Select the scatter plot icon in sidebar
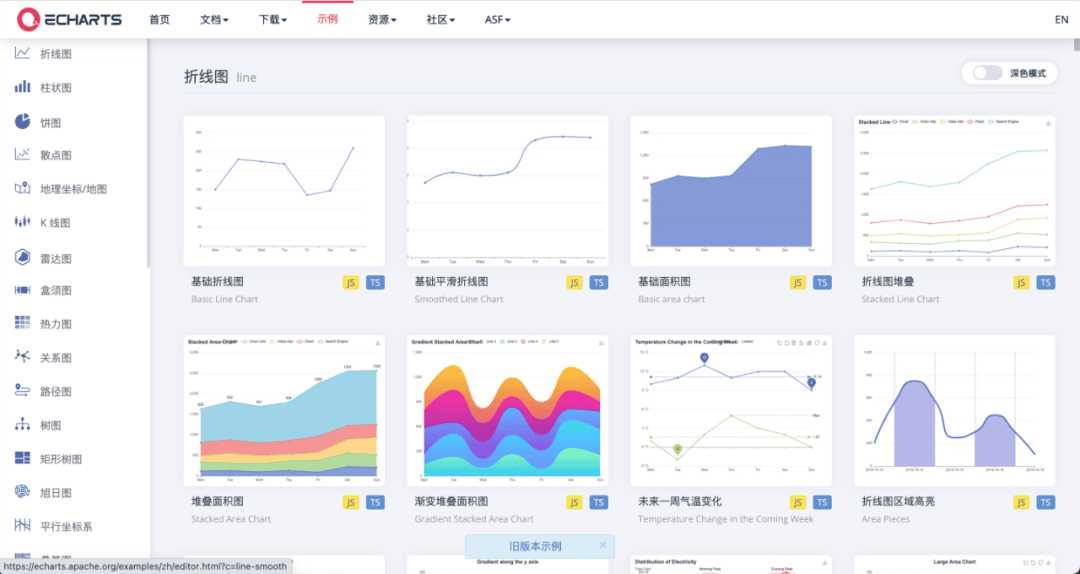This screenshot has width=1080, height=574. [x=22, y=155]
